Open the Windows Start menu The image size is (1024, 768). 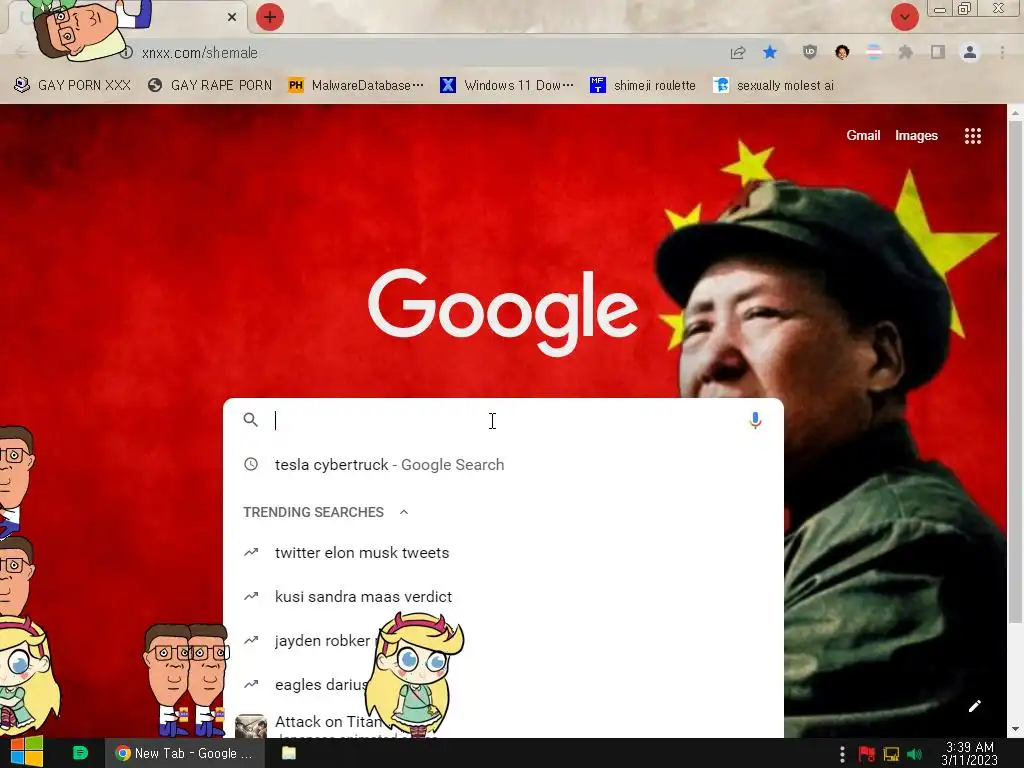[x=27, y=753]
